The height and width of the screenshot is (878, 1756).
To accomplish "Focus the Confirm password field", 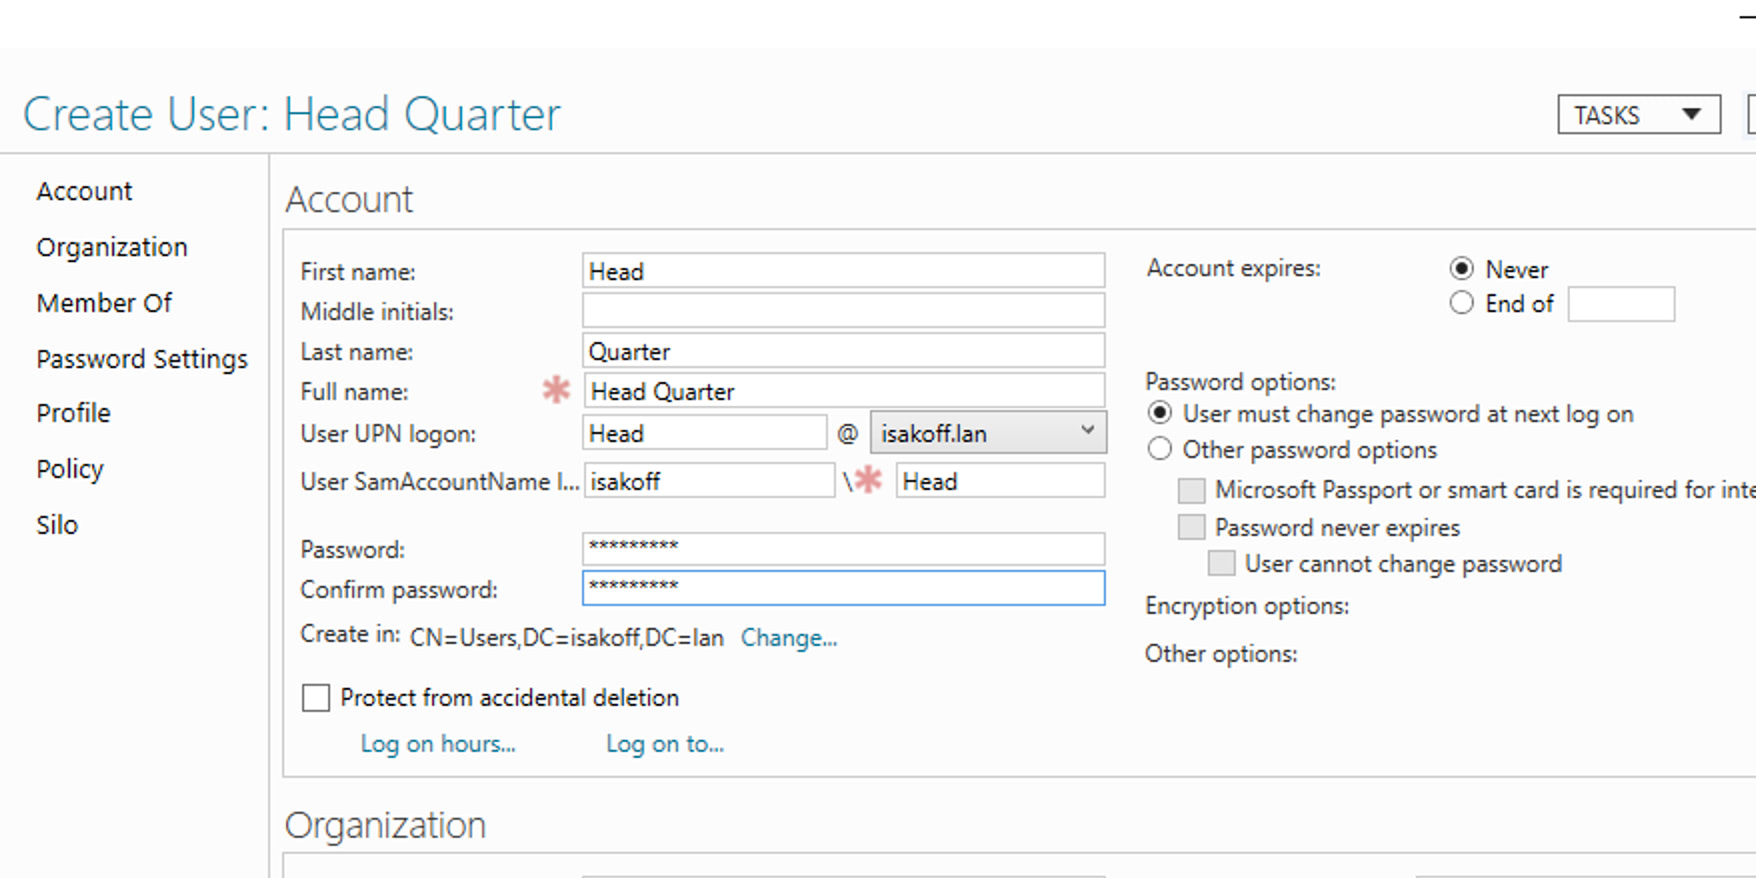I will 843,588.
